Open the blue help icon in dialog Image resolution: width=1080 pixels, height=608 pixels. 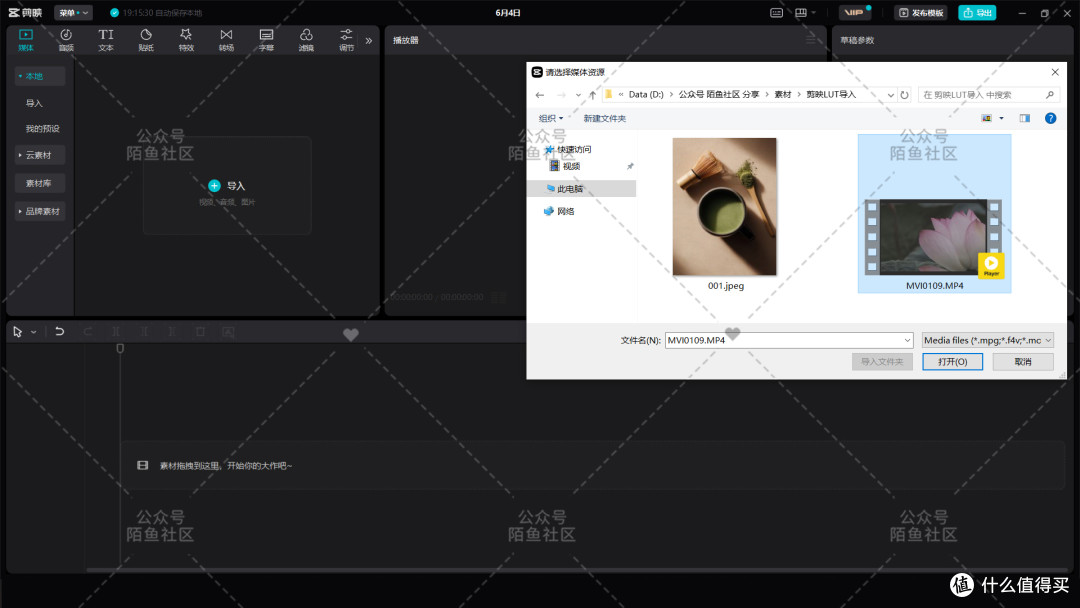pos(1050,118)
